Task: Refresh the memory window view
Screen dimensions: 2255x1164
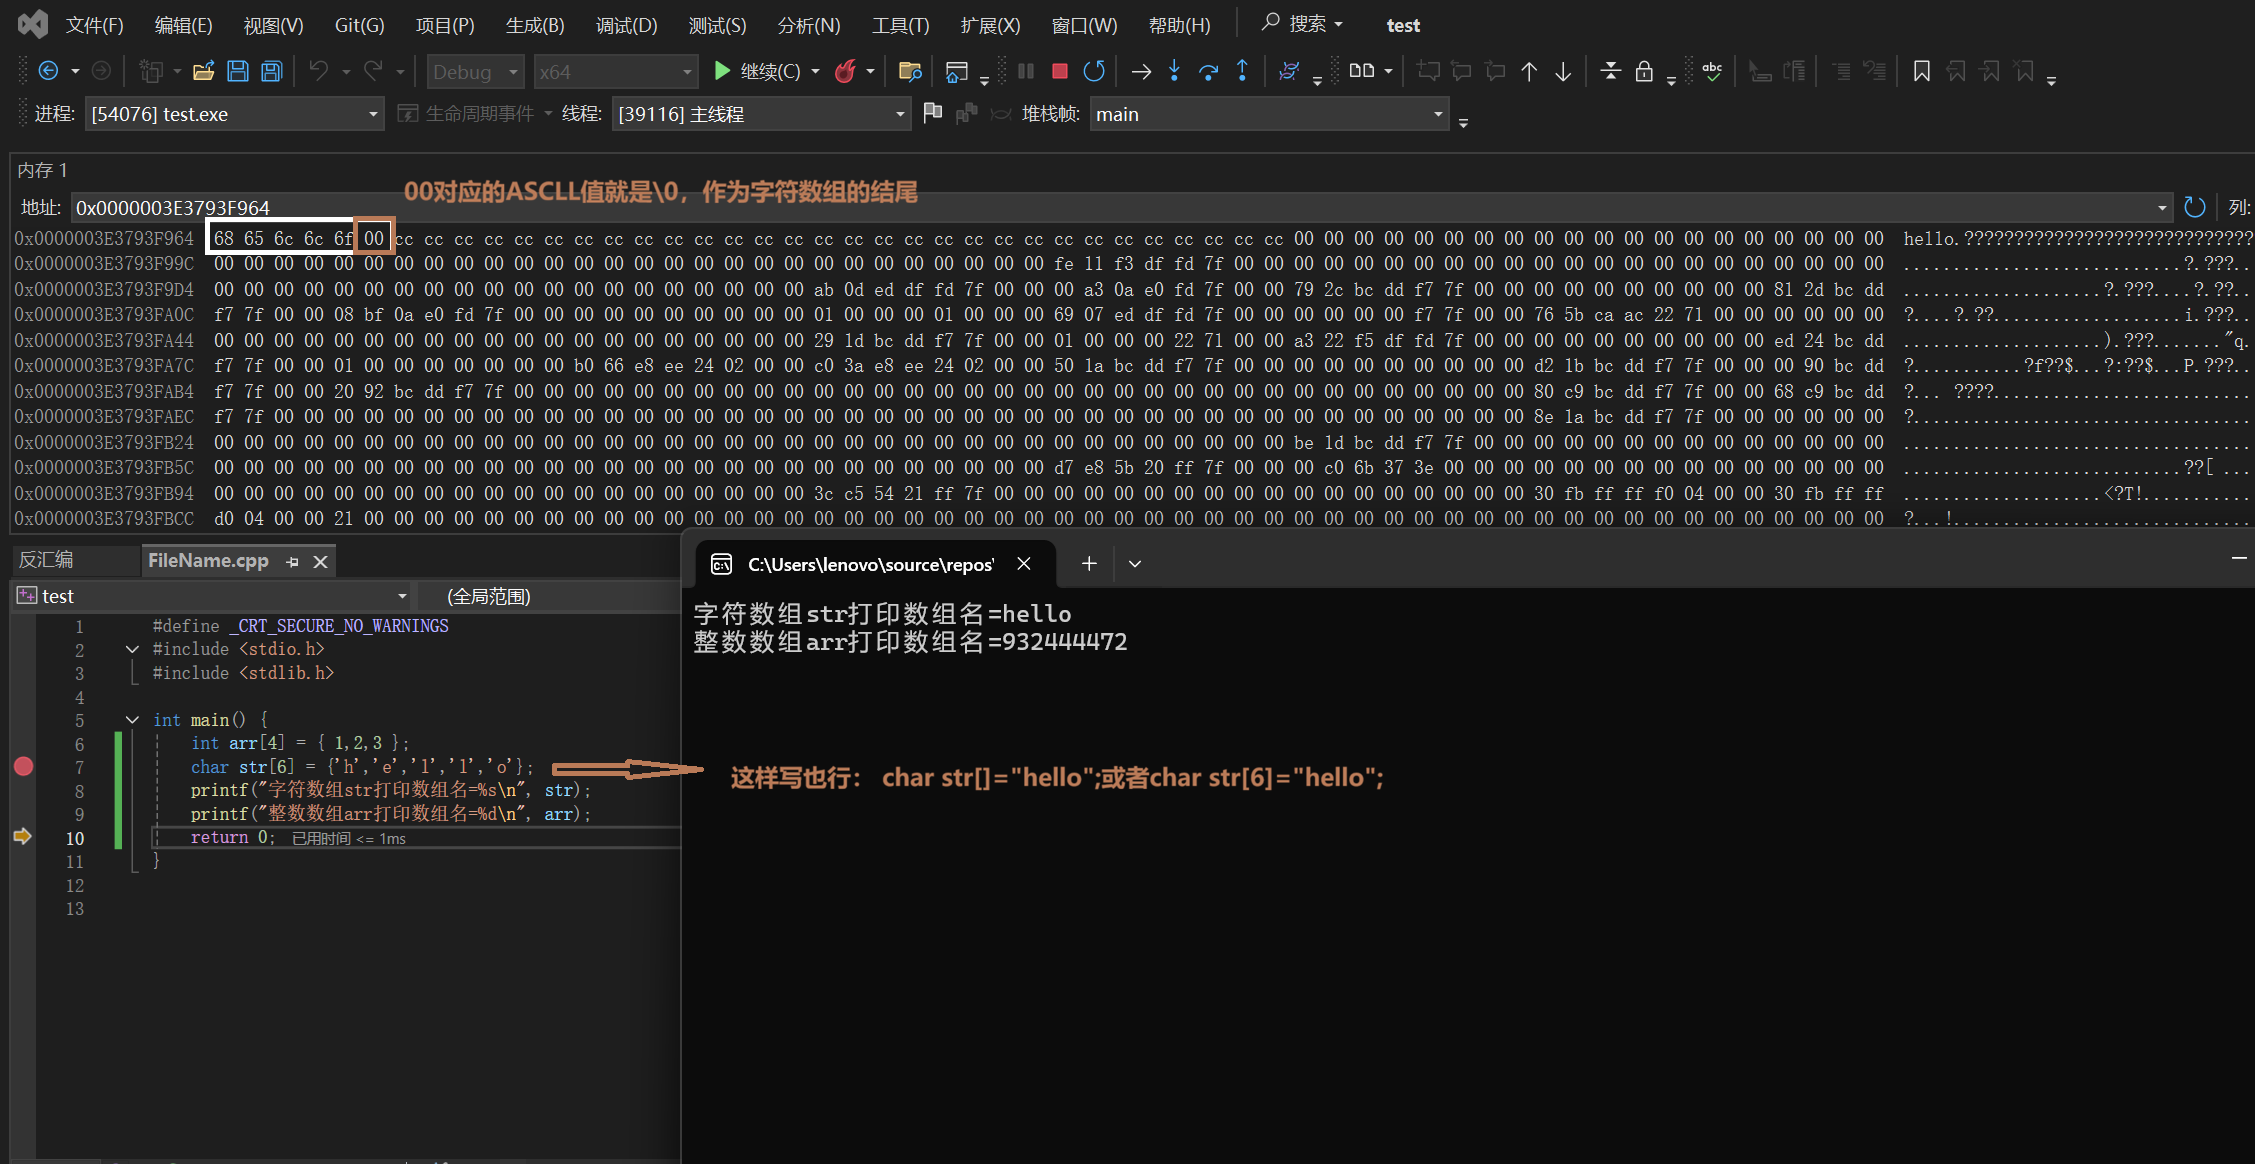Action: click(2194, 207)
